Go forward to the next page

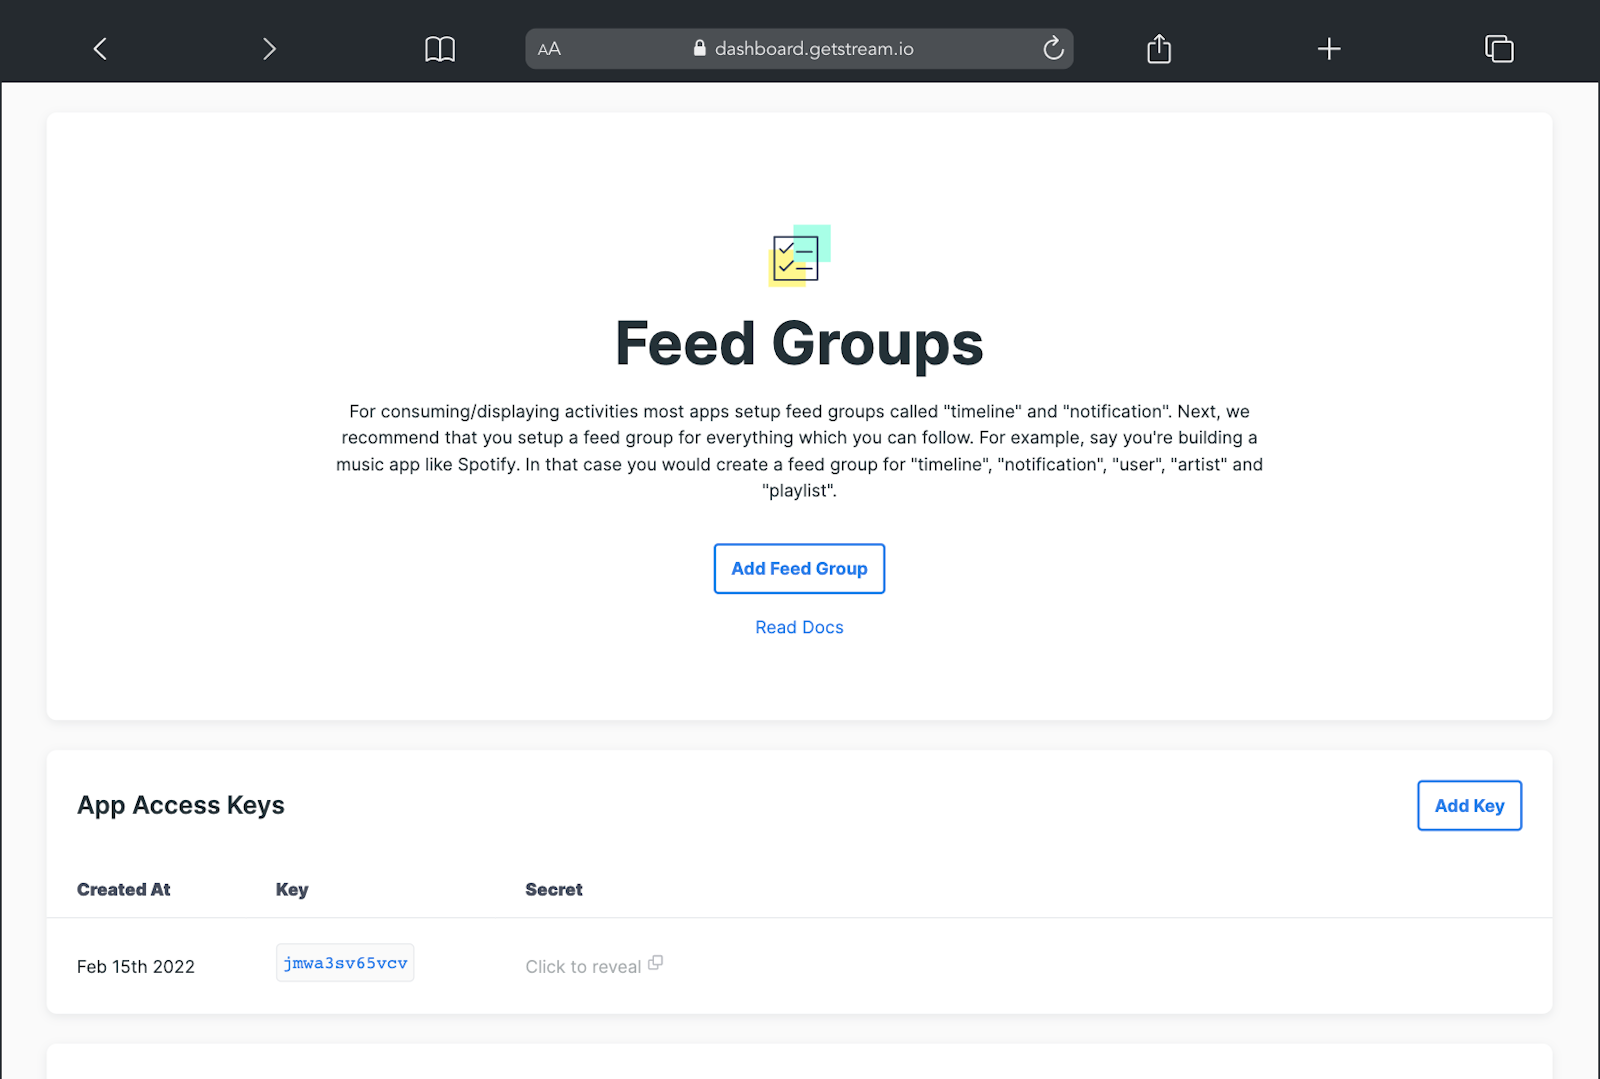(x=268, y=48)
